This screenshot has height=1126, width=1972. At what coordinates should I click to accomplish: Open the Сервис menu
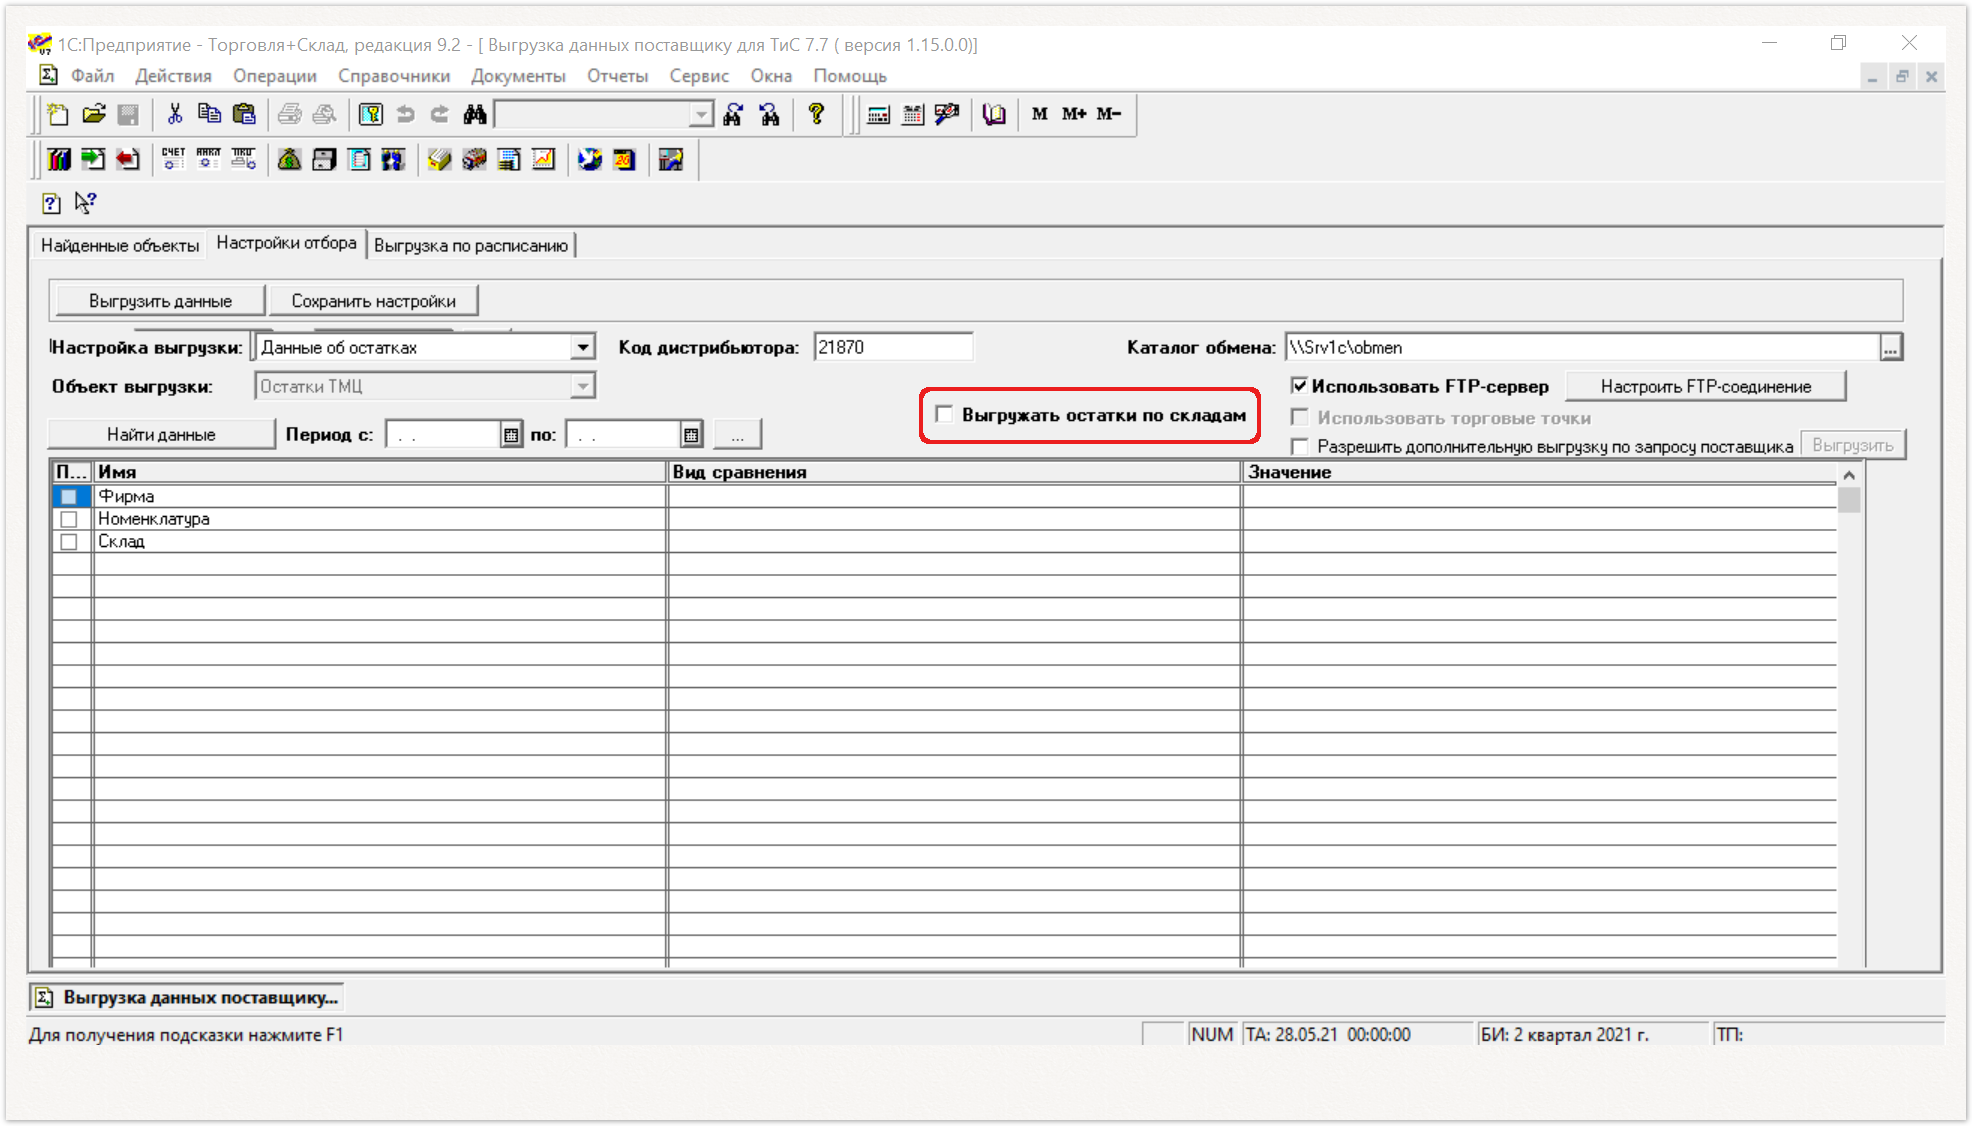[699, 76]
